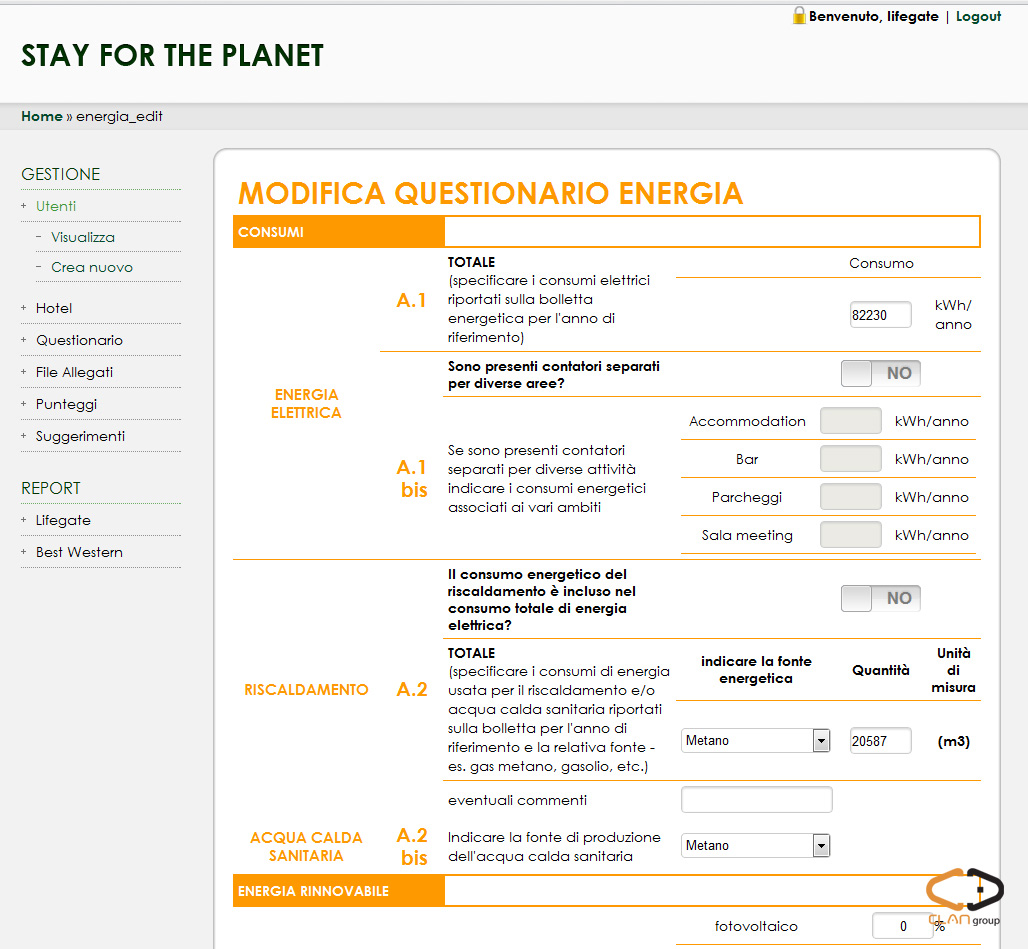Screen dimensions: 1028x949
Task: Click the ACQUA CALDA SANITARIA label
Action: (x=306, y=847)
